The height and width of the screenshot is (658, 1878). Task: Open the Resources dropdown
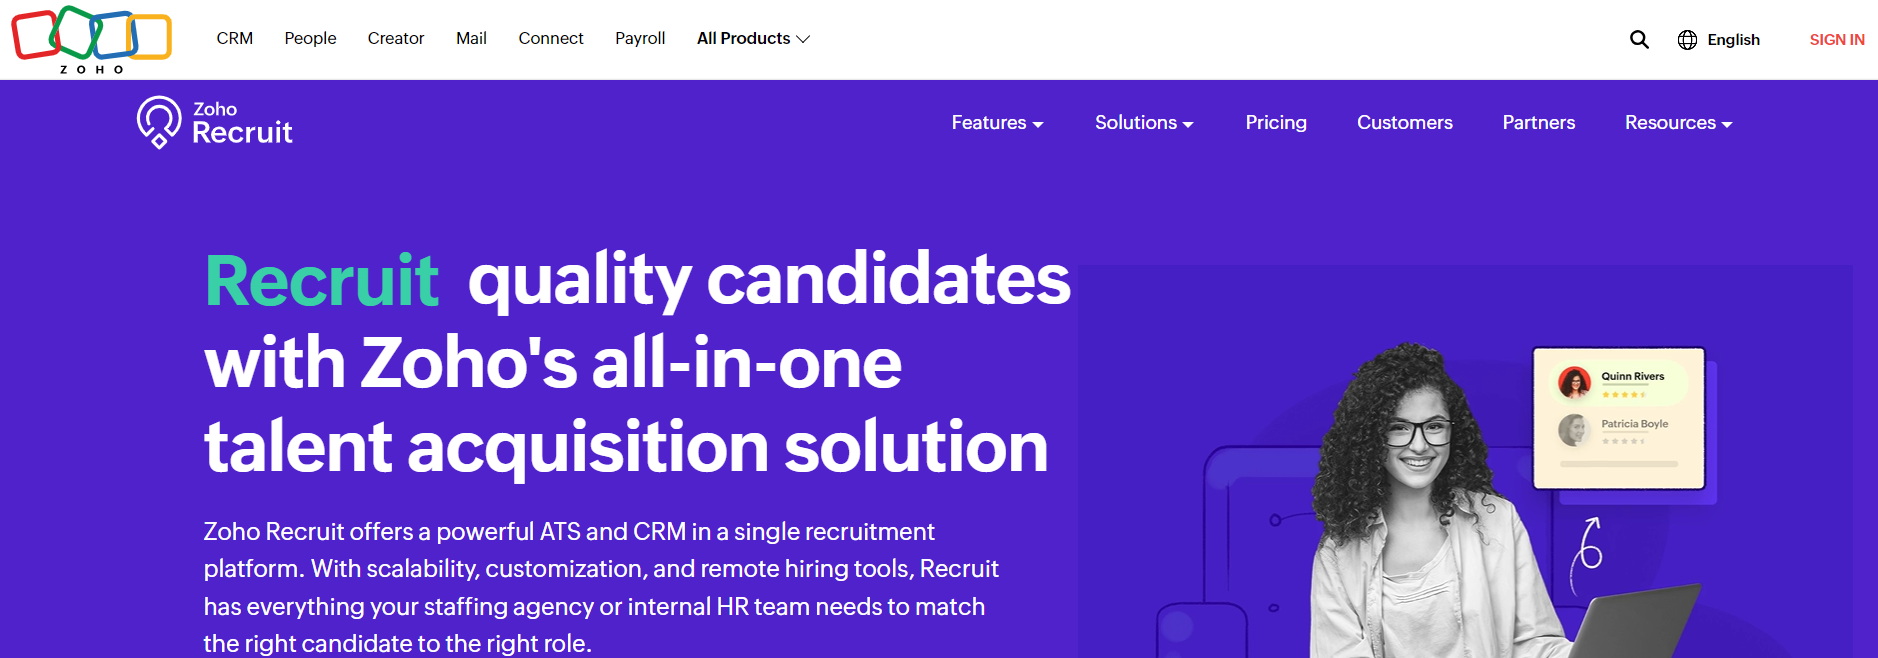click(x=1677, y=122)
